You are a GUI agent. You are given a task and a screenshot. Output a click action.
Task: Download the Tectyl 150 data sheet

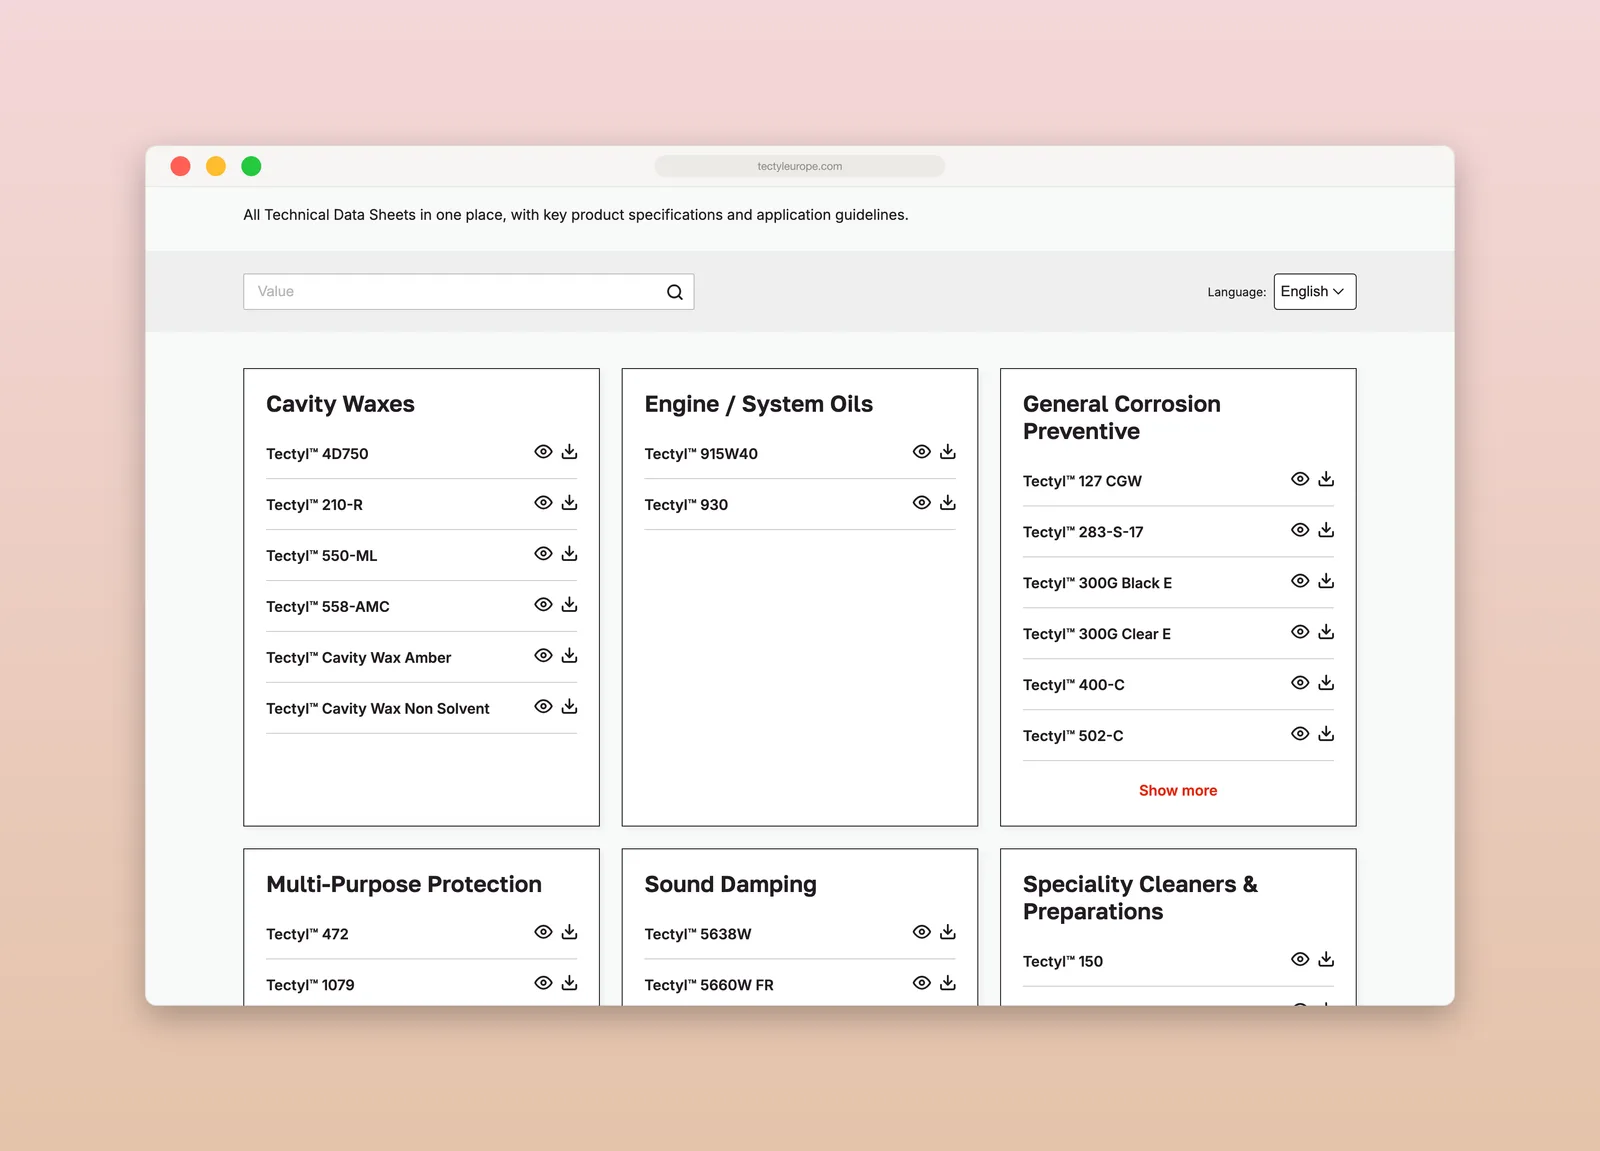tap(1326, 959)
